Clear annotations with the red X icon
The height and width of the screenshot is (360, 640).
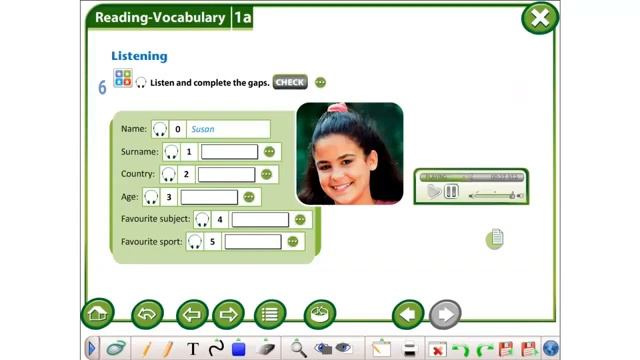[438, 350]
